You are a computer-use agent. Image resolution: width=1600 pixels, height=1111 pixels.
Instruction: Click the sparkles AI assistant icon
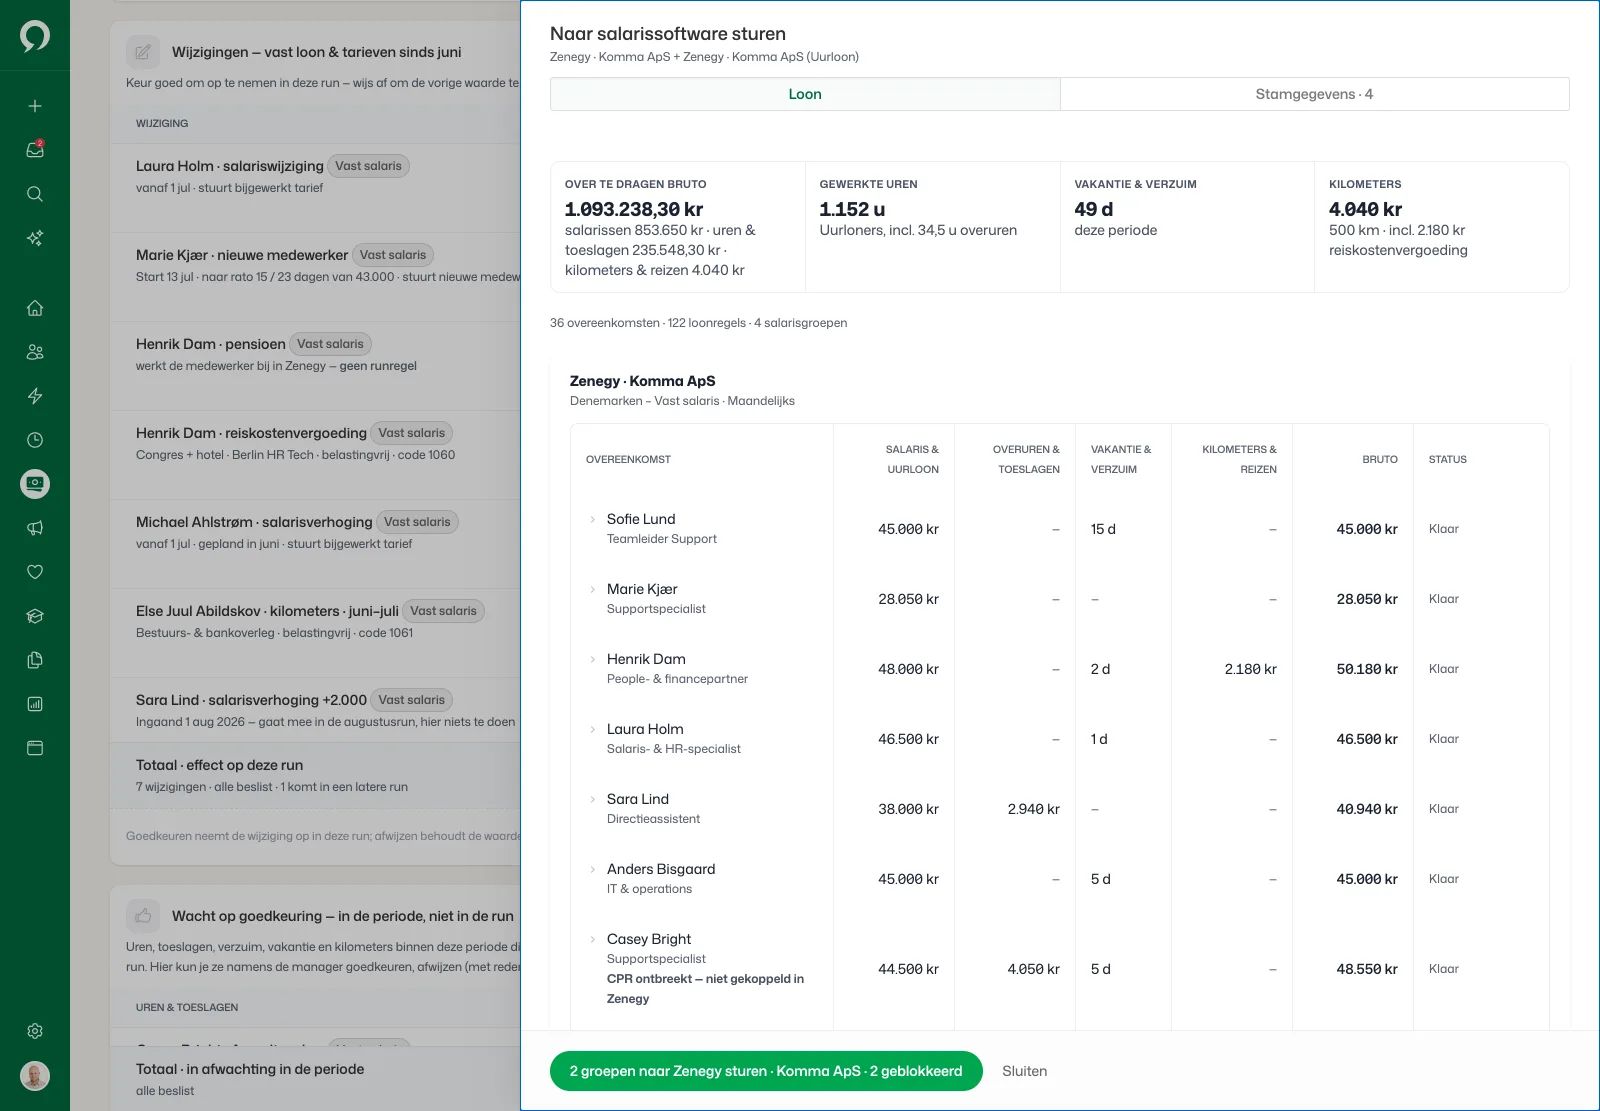coord(35,238)
